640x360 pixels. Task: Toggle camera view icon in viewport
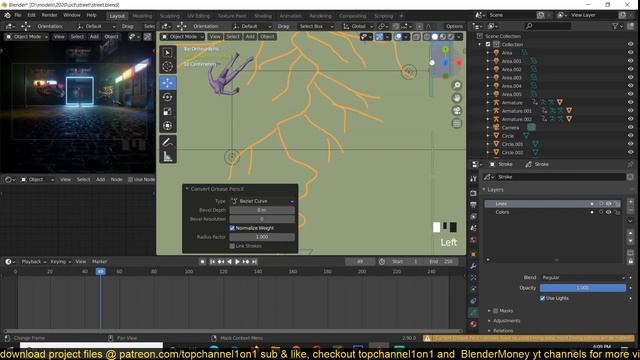[457, 111]
